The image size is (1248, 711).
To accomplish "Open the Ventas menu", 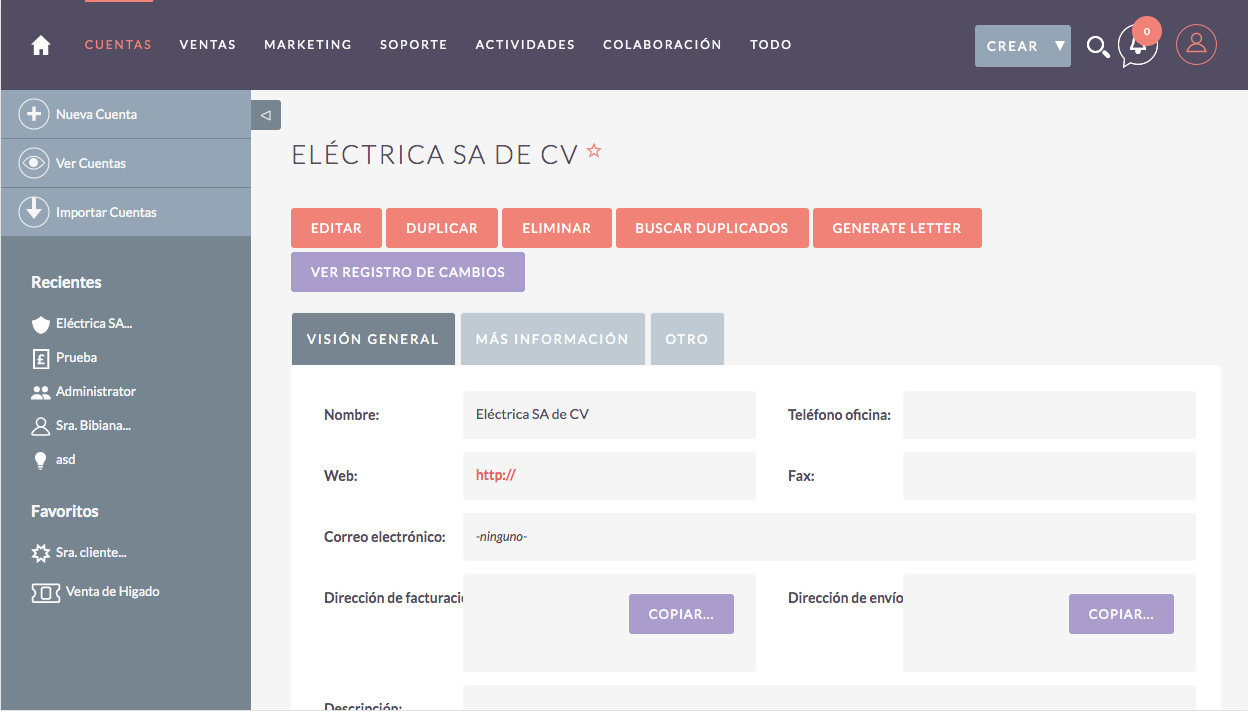I will (207, 45).
